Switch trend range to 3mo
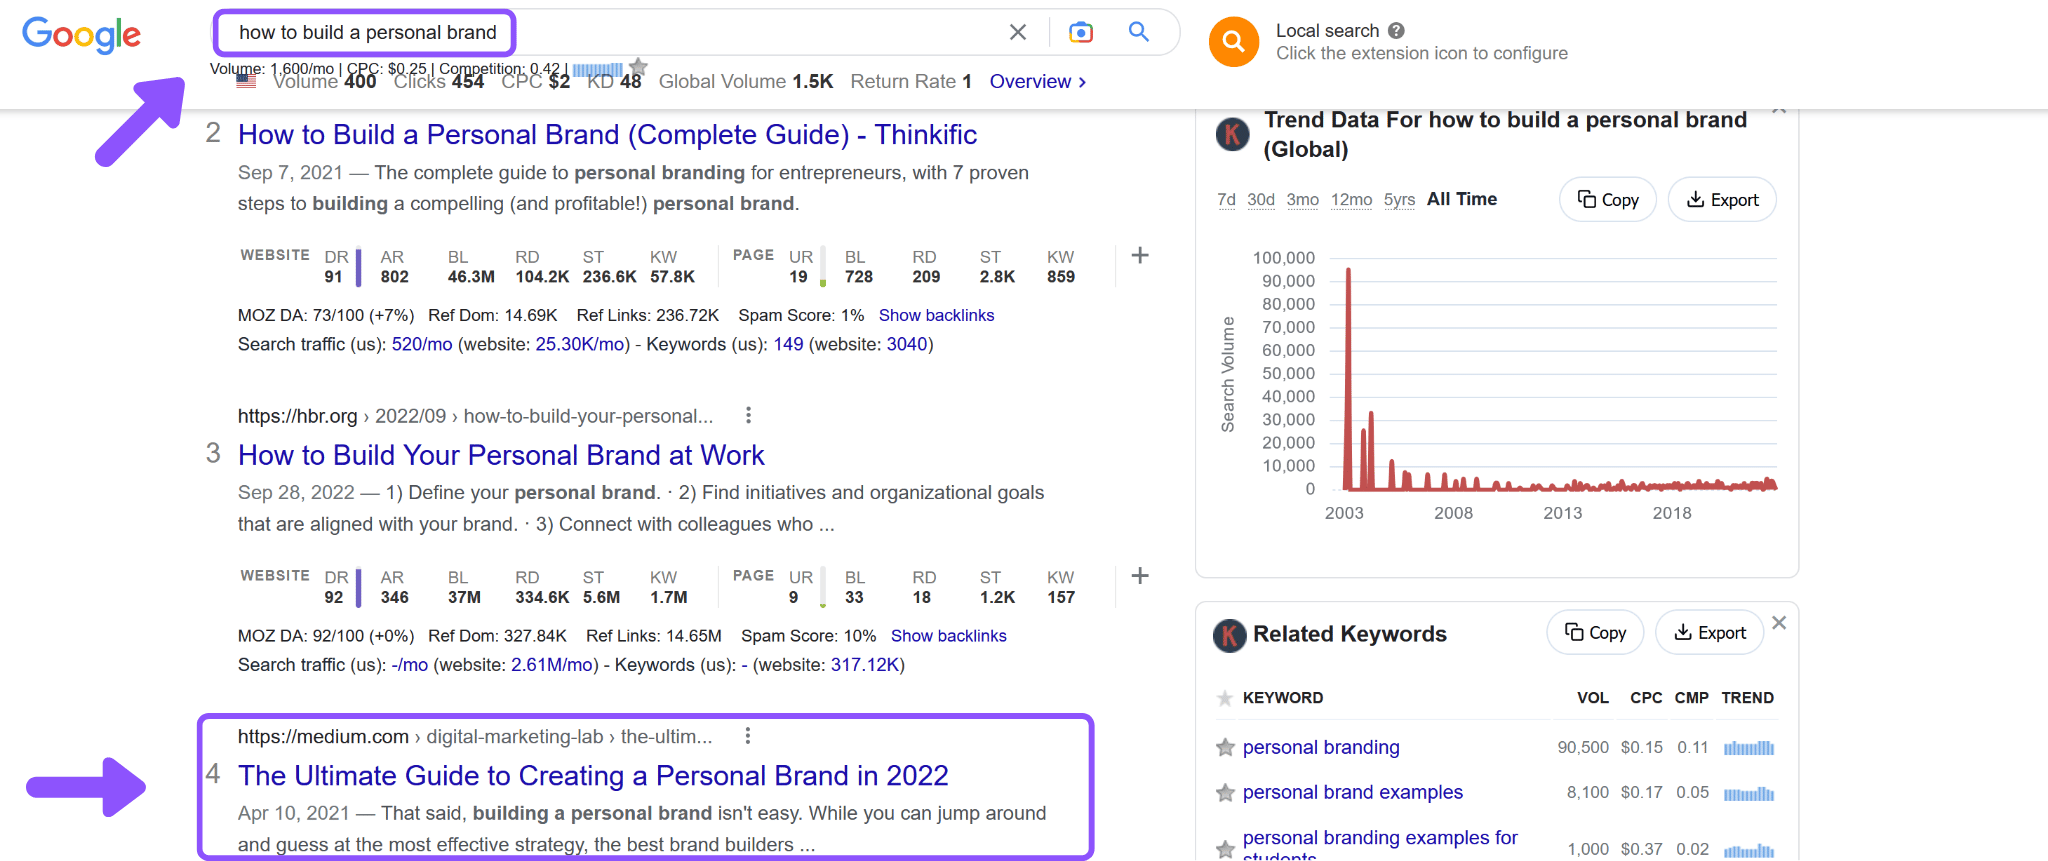This screenshot has height=861, width=2048. click(x=1303, y=200)
